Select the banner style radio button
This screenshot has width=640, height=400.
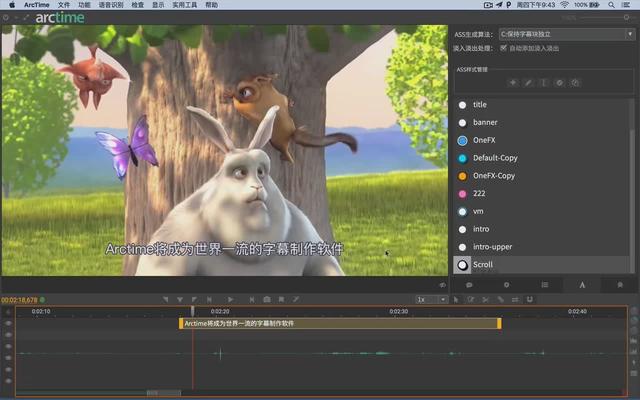(x=462, y=123)
